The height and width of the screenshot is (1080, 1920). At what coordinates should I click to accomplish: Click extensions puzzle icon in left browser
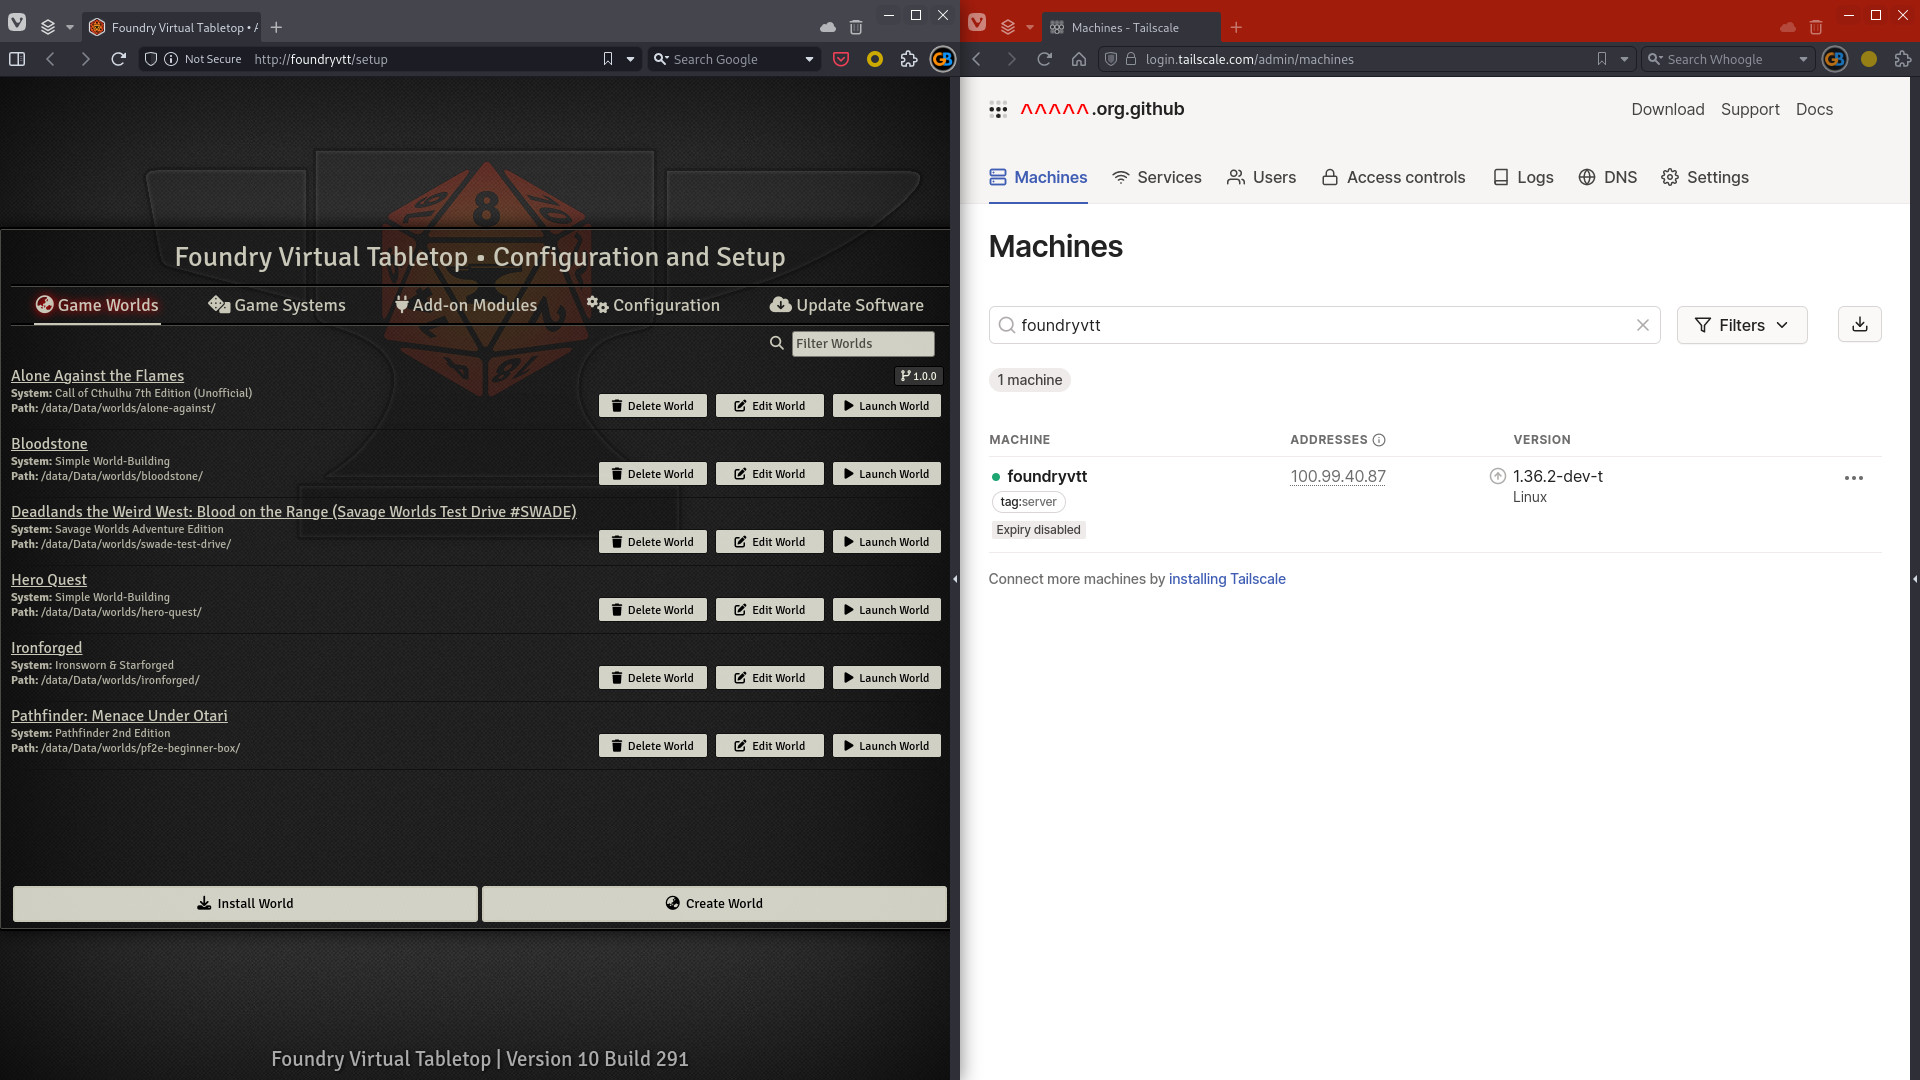pyautogui.click(x=908, y=59)
